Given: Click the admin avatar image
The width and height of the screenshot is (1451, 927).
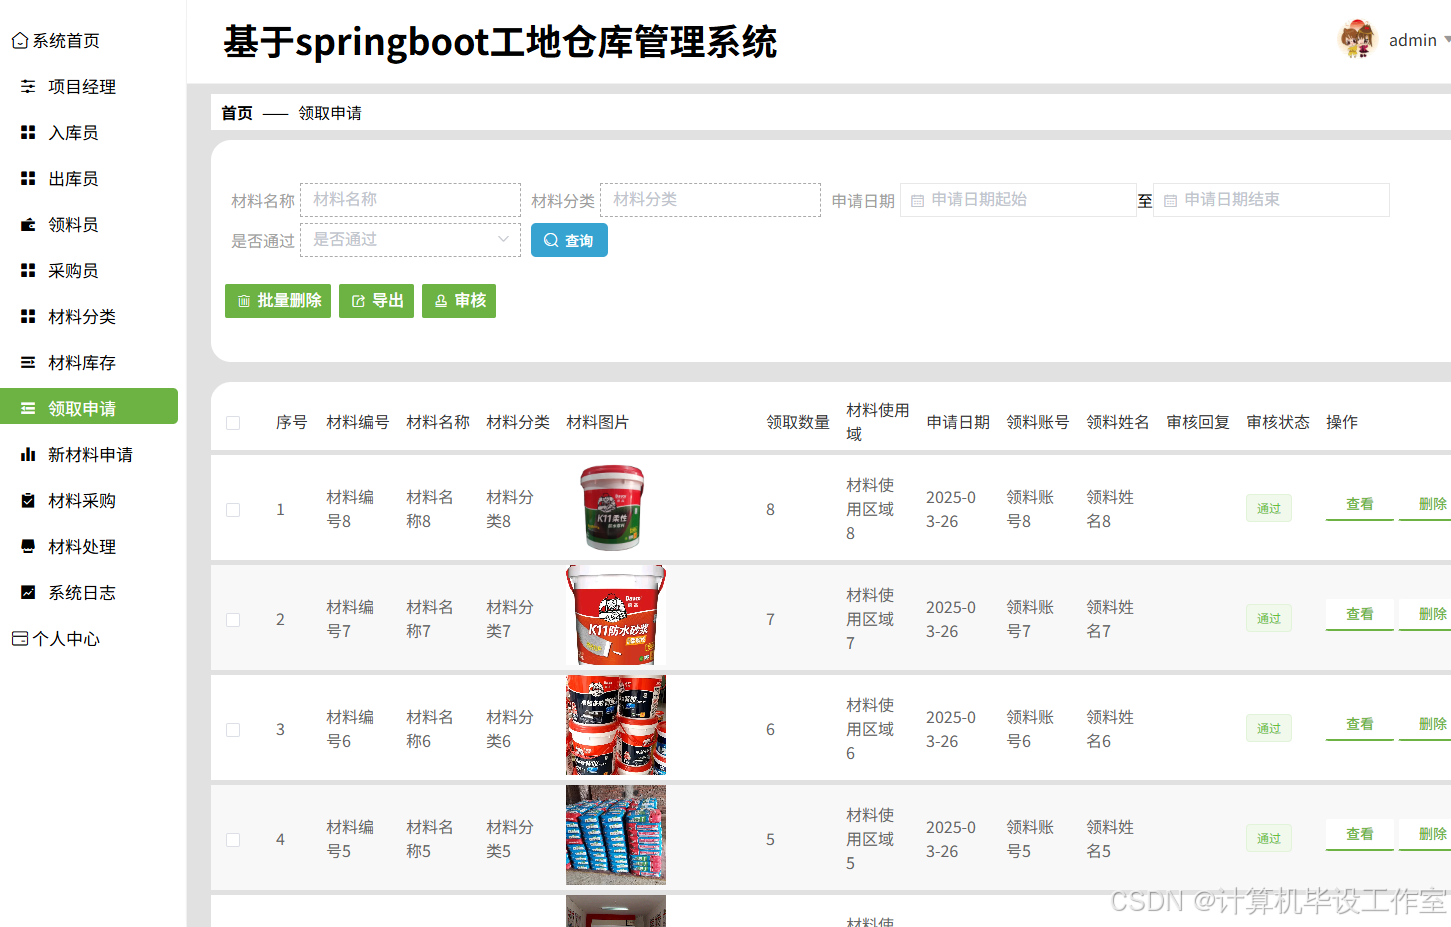Looking at the screenshot, I should tap(1357, 40).
